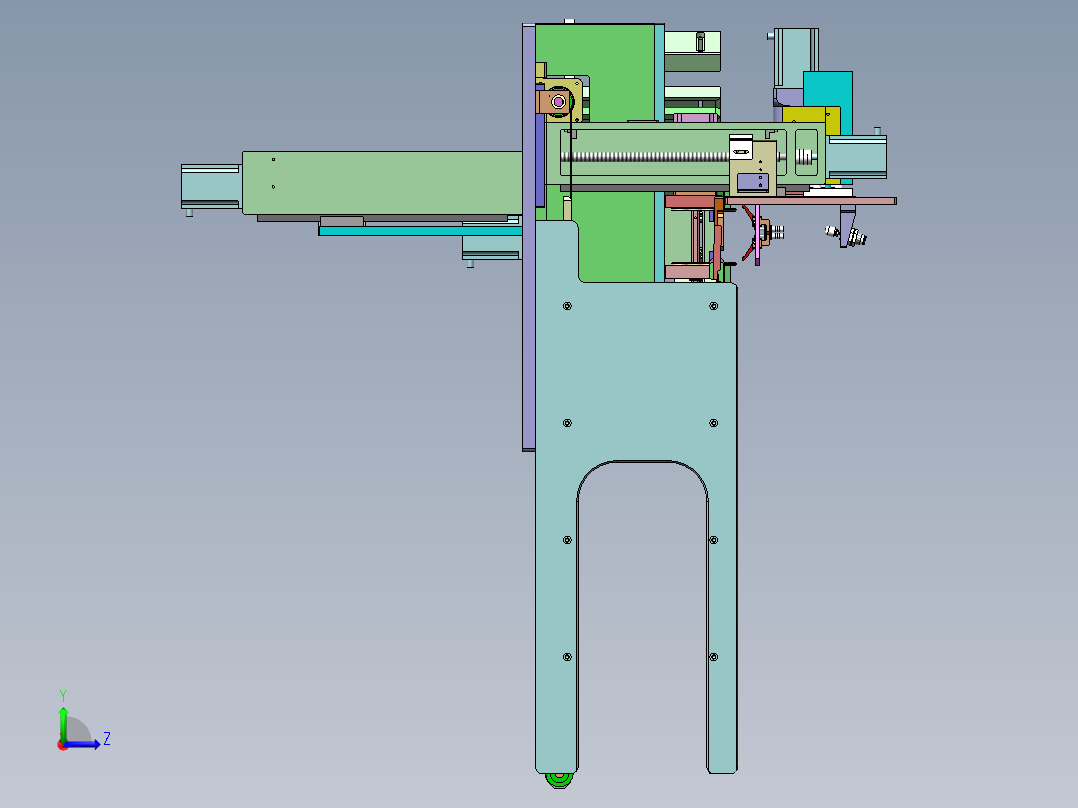Click the 'Z' axis label text
The height and width of the screenshot is (808, 1078).
[x=107, y=739]
